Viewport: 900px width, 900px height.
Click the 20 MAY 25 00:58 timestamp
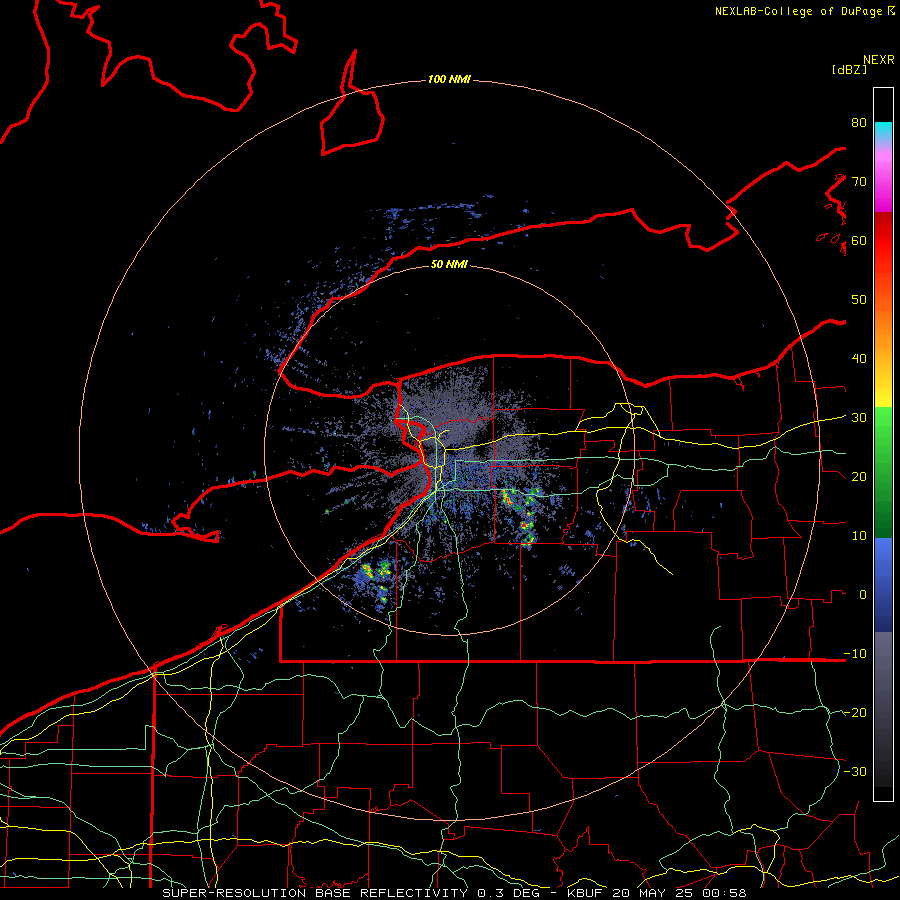(x=680, y=893)
